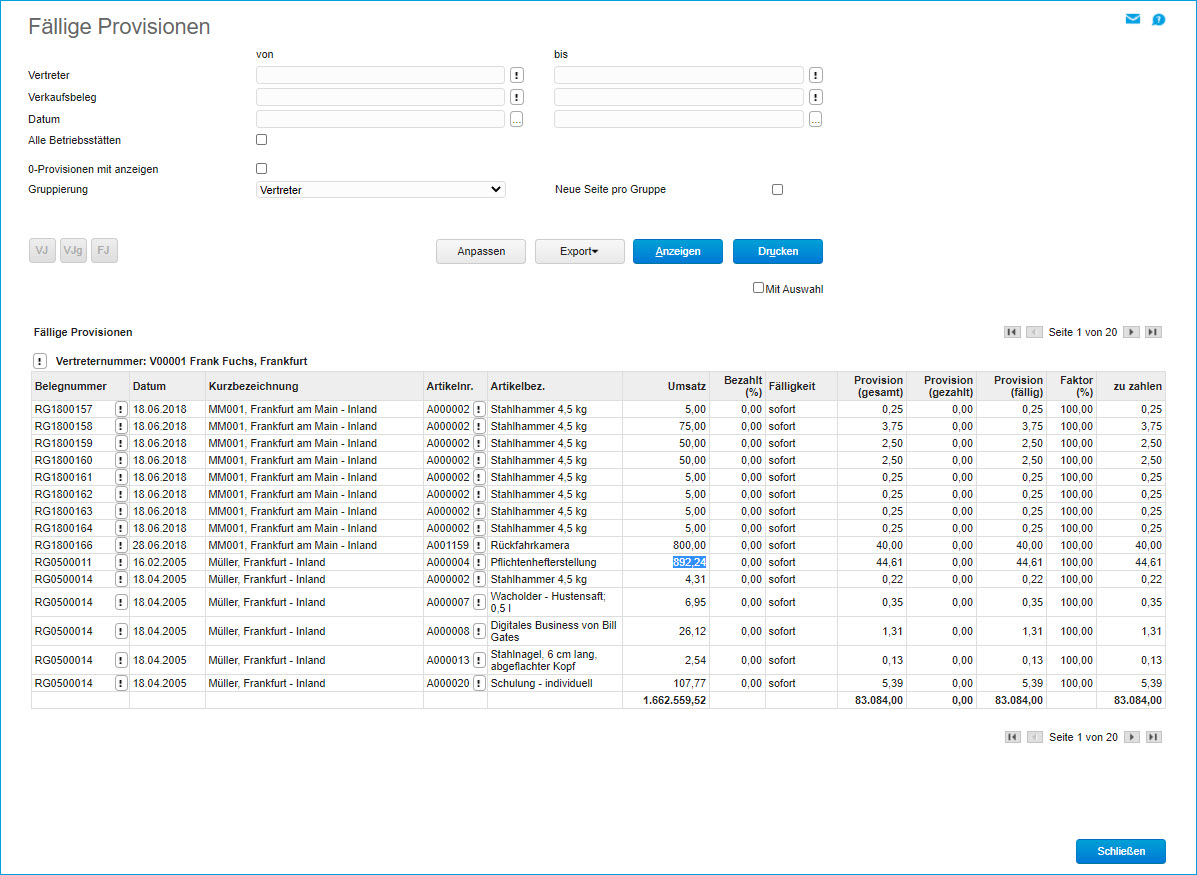
Task: Open article detail icon for A000007
Action: click(479, 602)
